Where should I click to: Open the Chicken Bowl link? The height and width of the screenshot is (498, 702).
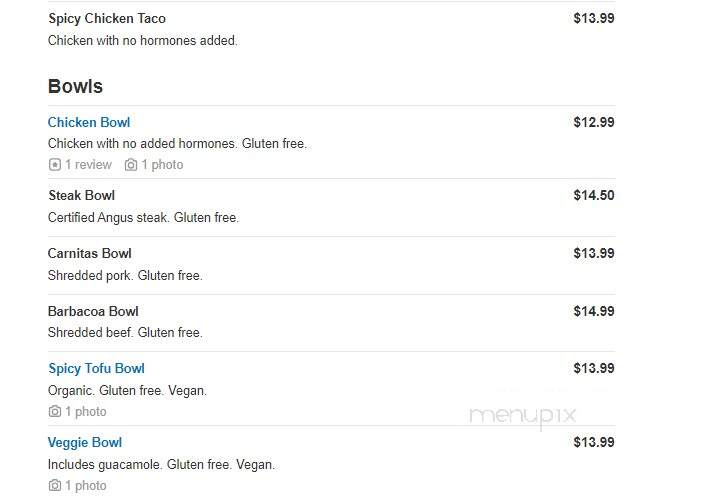(89, 122)
